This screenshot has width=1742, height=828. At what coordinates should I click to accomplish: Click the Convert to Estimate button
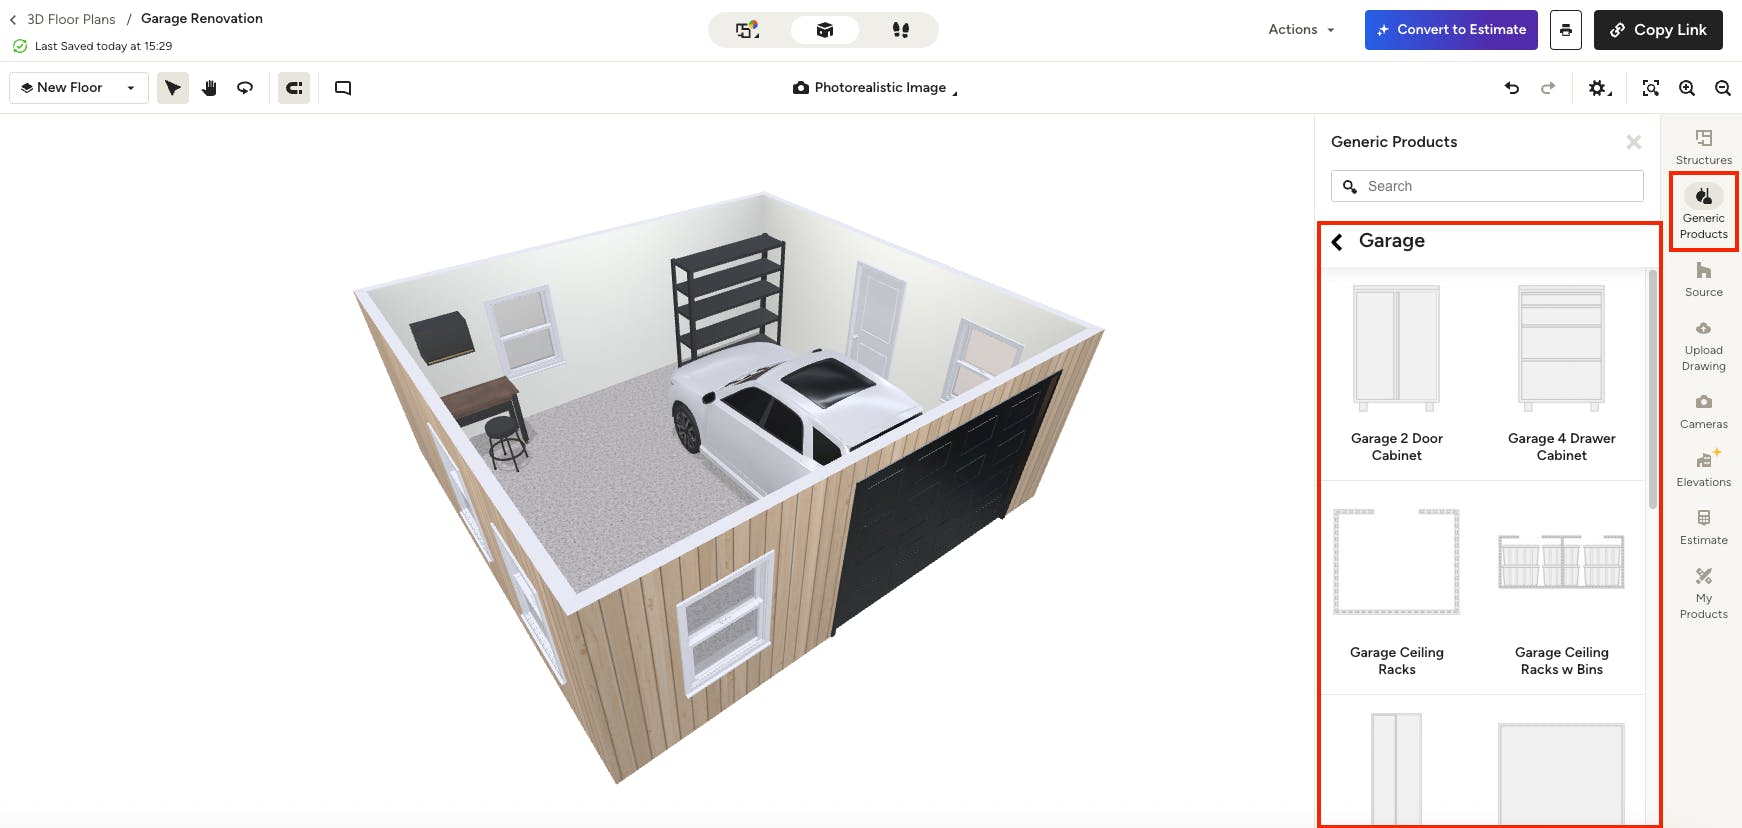tap(1451, 30)
